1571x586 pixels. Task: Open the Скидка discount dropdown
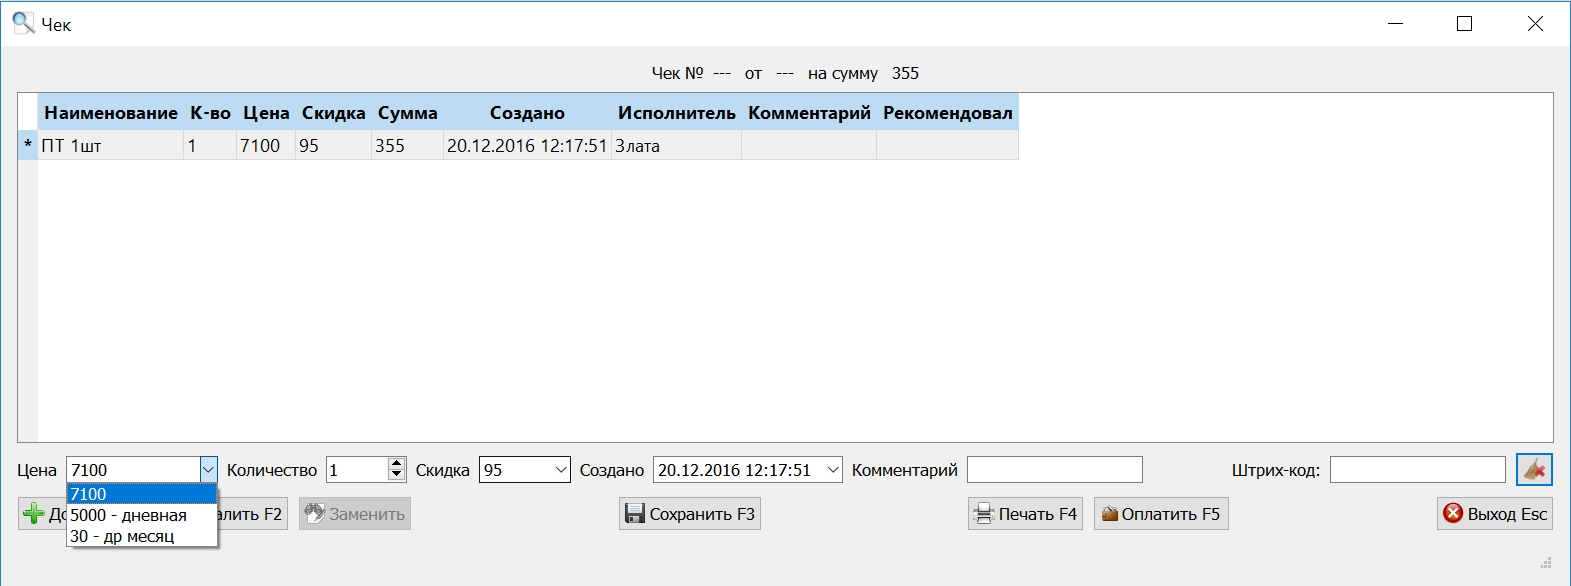tap(561, 469)
